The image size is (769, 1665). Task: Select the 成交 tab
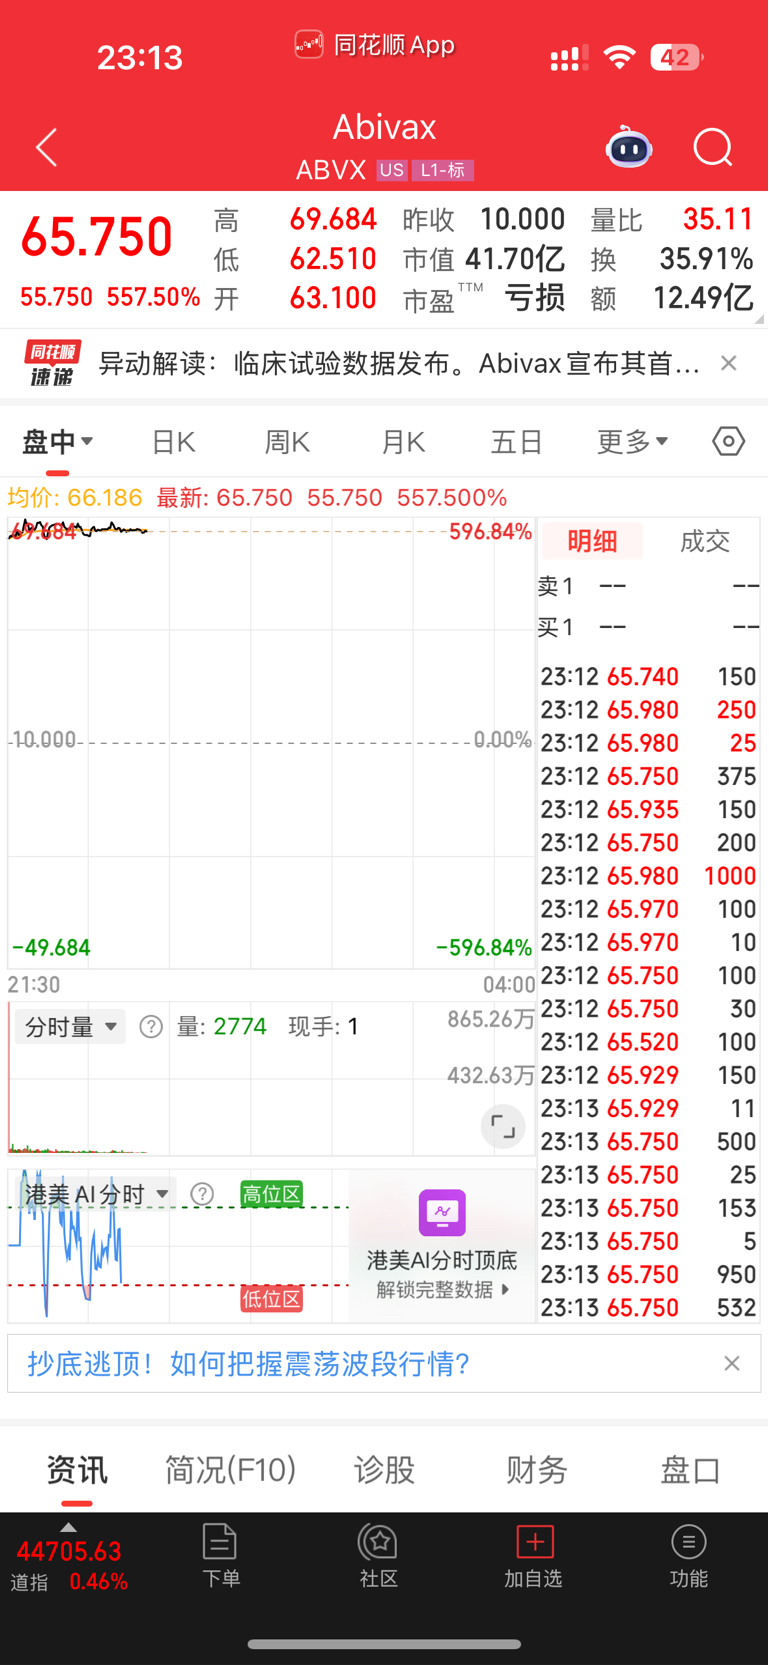705,541
